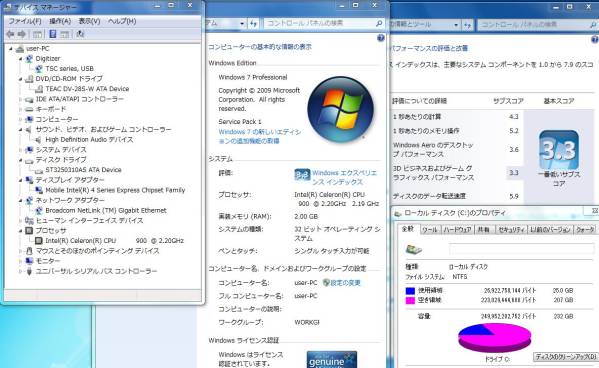Click the search magnifier in Performance window
Screen dimensions: 599x368
pos(594,25)
